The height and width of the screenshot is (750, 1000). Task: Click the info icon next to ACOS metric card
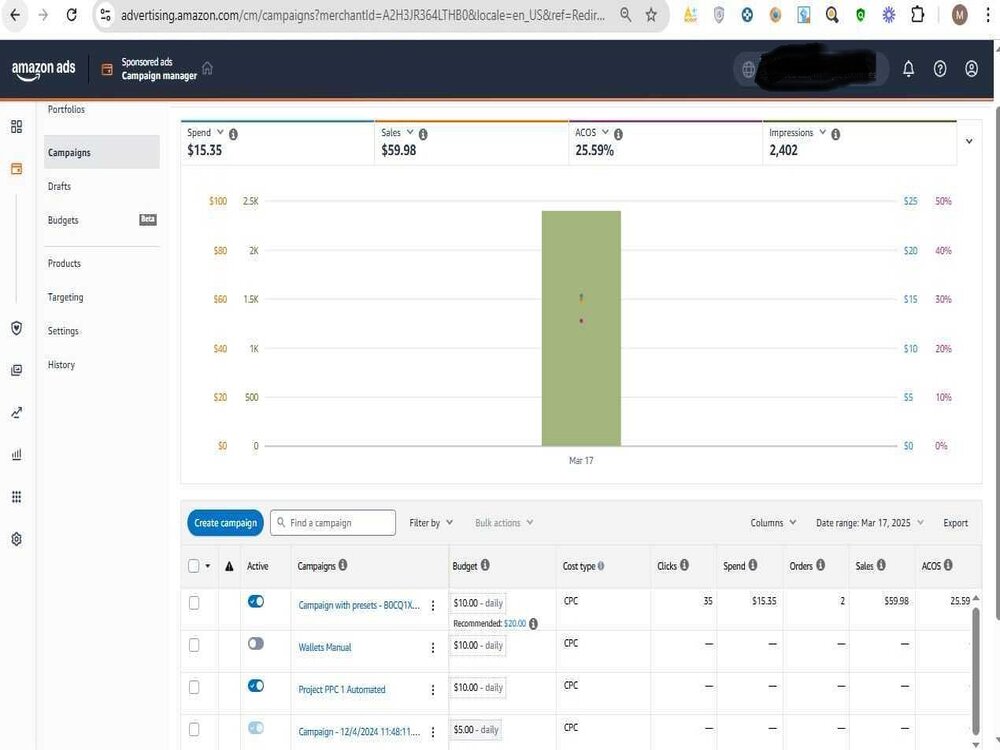pos(618,134)
